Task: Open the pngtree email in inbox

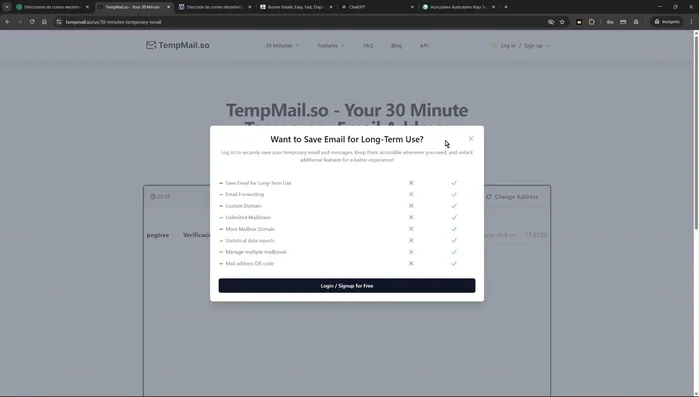Action: pyautogui.click(x=347, y=235)
